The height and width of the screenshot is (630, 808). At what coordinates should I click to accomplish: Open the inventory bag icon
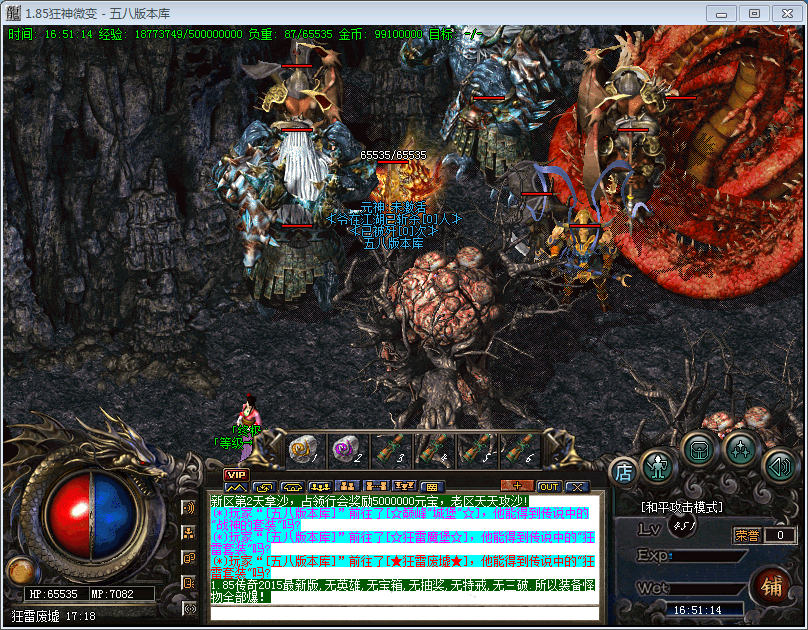[700, 448]
